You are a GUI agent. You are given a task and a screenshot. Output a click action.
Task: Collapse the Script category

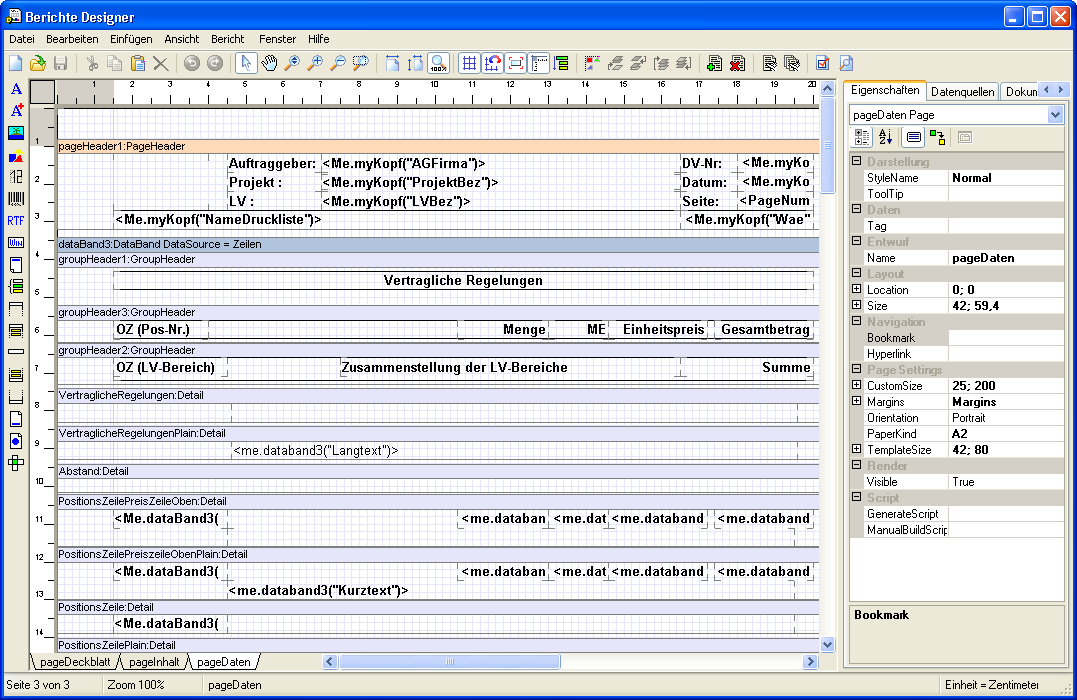(857, 497)
